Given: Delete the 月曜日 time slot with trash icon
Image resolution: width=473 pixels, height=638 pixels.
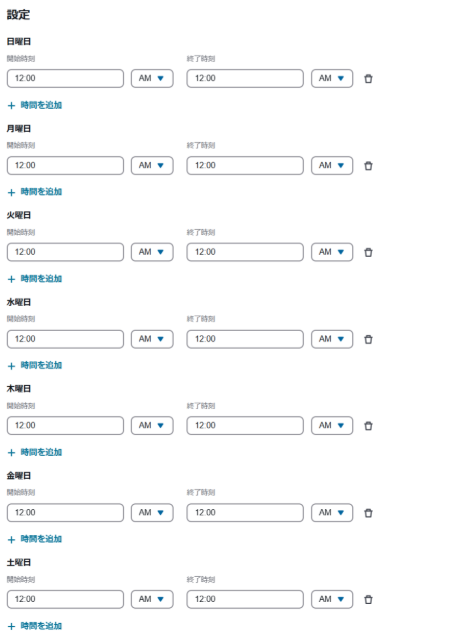Looking at the screenshot, I should 368,166.
